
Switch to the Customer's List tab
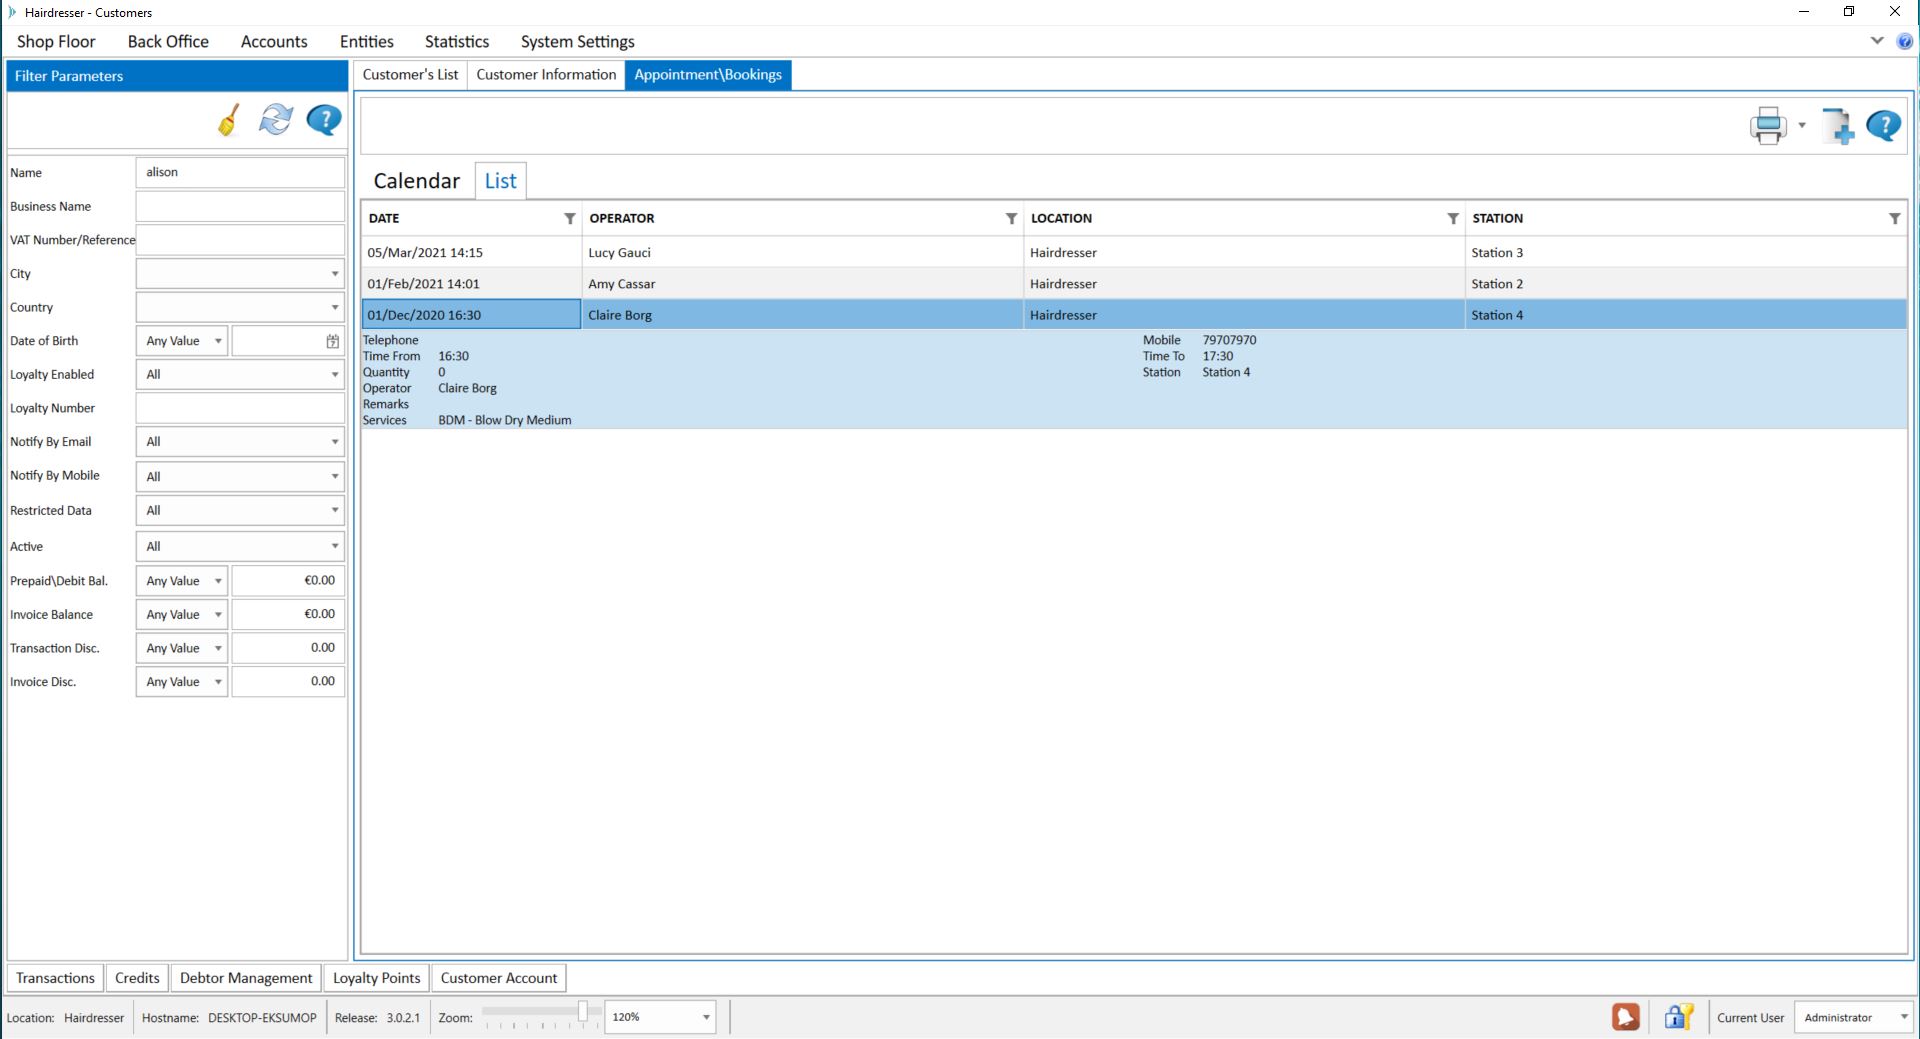pos(410,75)
